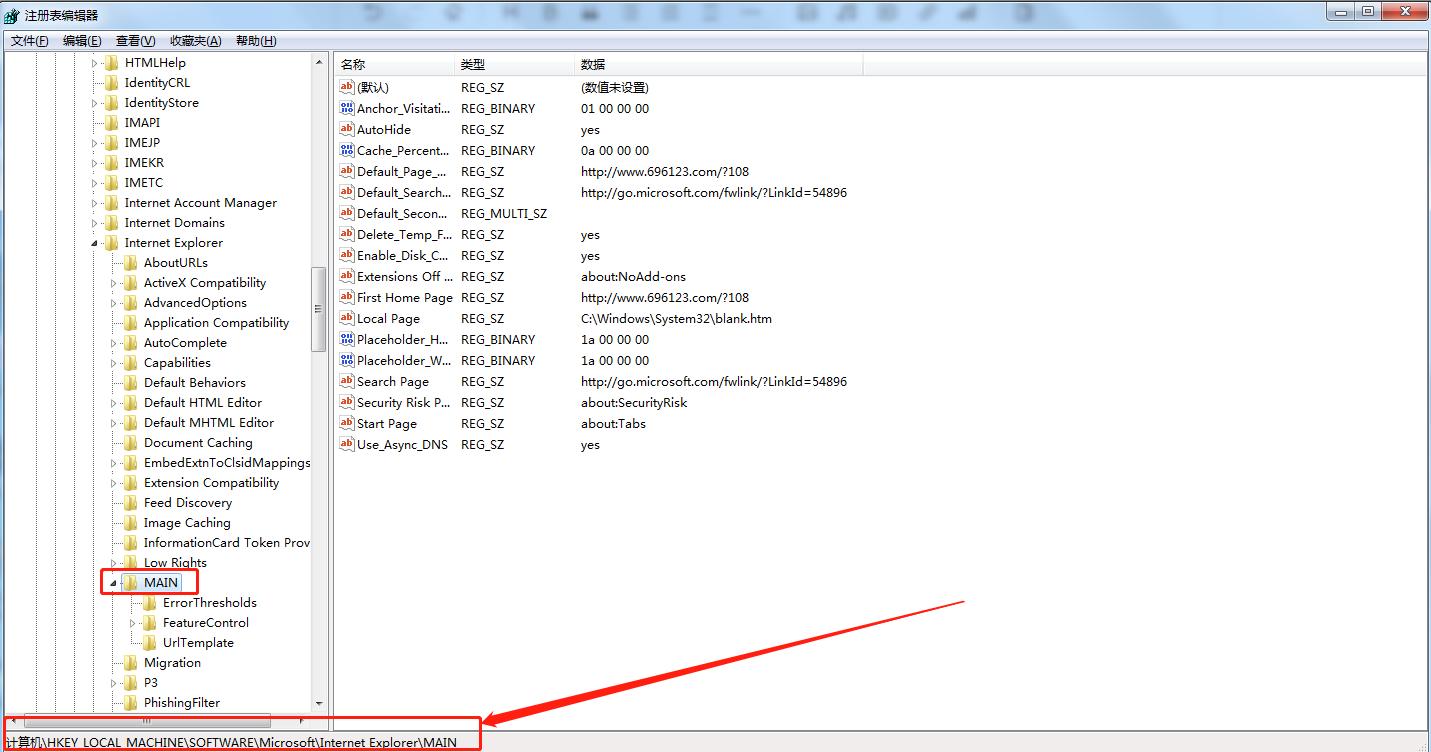
Task: Open the 查看(V) menu
Action: pyautogui.click(x=135, y=41)
